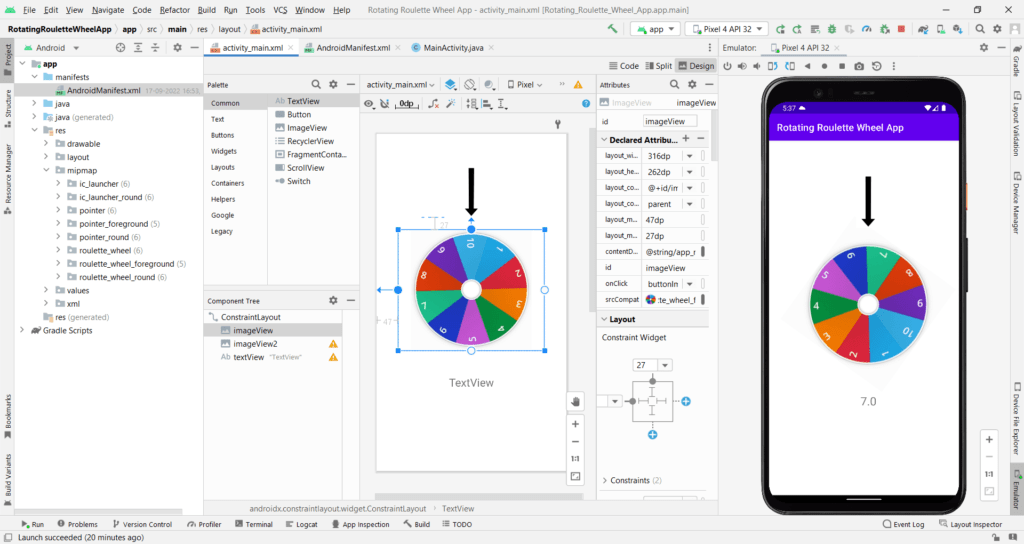Image resolution: width=1024 pixels, height=544 pixels.
Task: Click the roulette wheel in emulator
Action: (868, 304)
